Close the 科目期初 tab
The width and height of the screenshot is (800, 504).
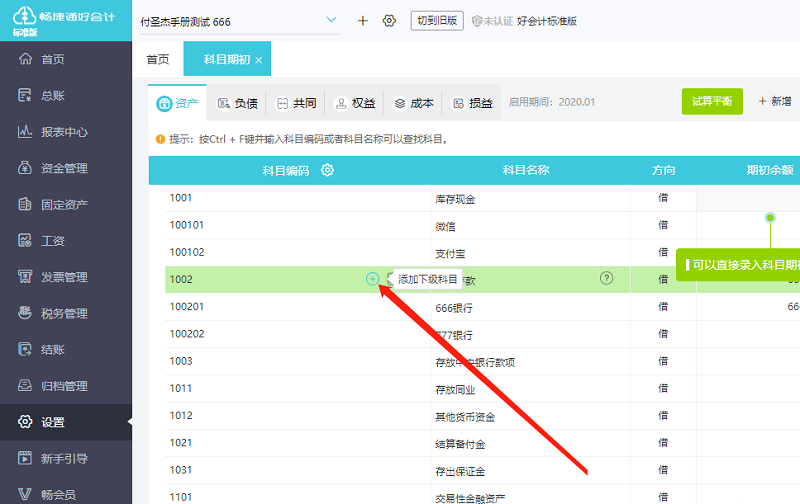(259, 60)
